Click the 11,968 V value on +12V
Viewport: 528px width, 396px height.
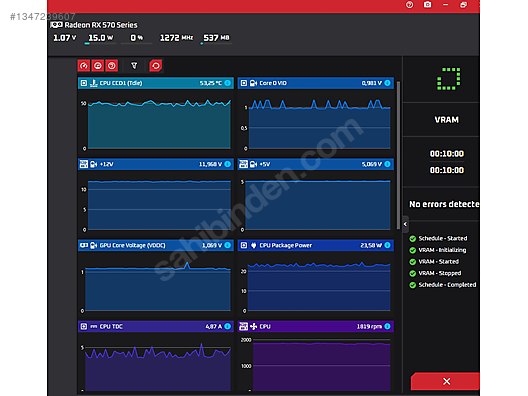(210, 164)
